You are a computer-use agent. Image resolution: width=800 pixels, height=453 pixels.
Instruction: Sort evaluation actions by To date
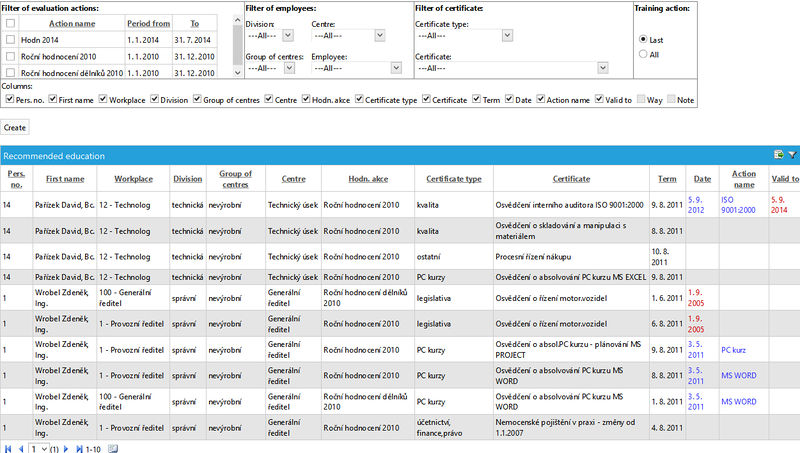194,23
